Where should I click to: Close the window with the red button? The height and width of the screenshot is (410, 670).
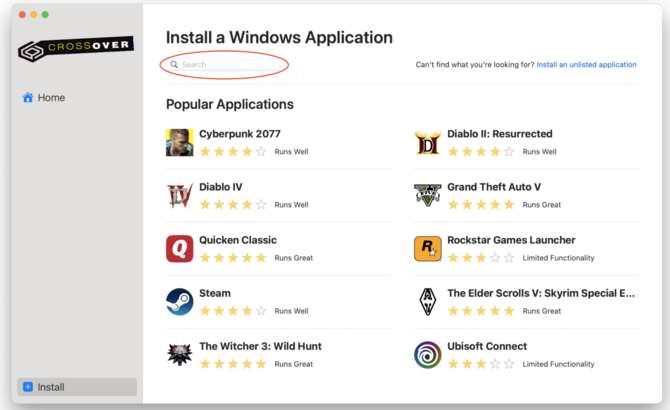tap(22, 15)
